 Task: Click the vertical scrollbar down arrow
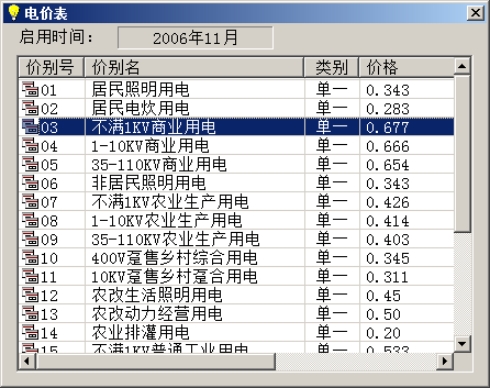click(x=462, y=343)
